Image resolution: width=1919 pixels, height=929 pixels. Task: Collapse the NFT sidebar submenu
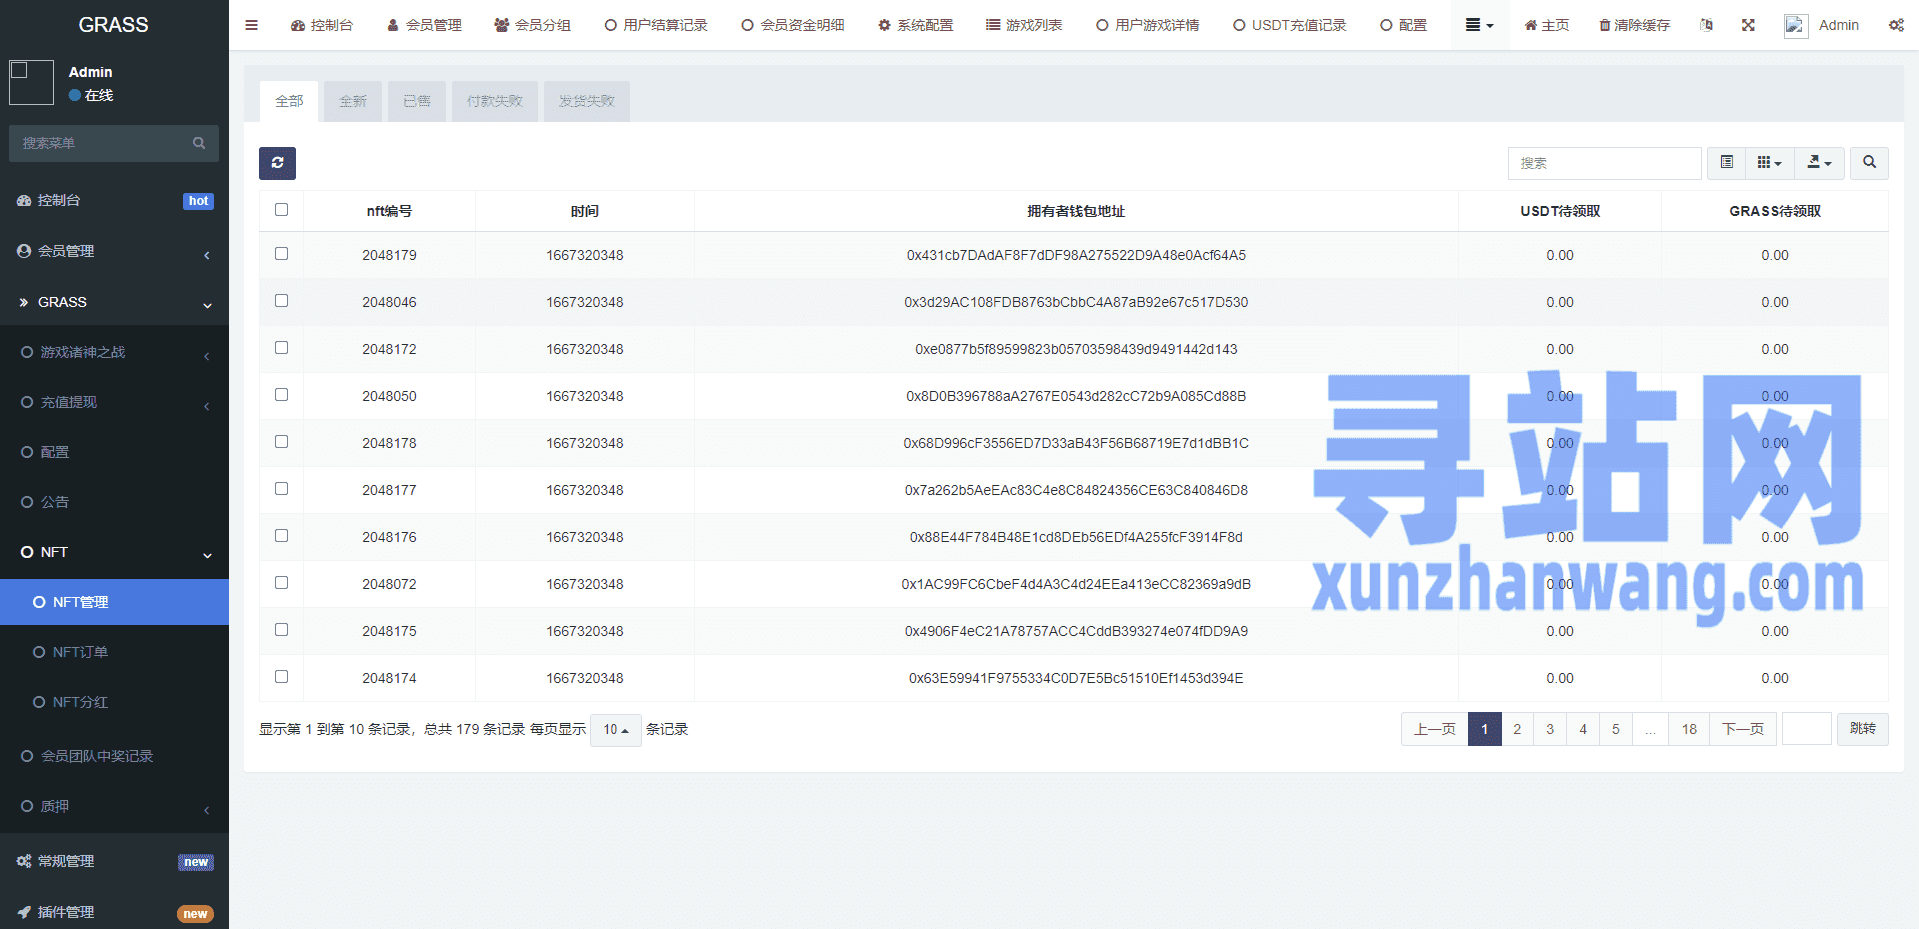(114, 552)
